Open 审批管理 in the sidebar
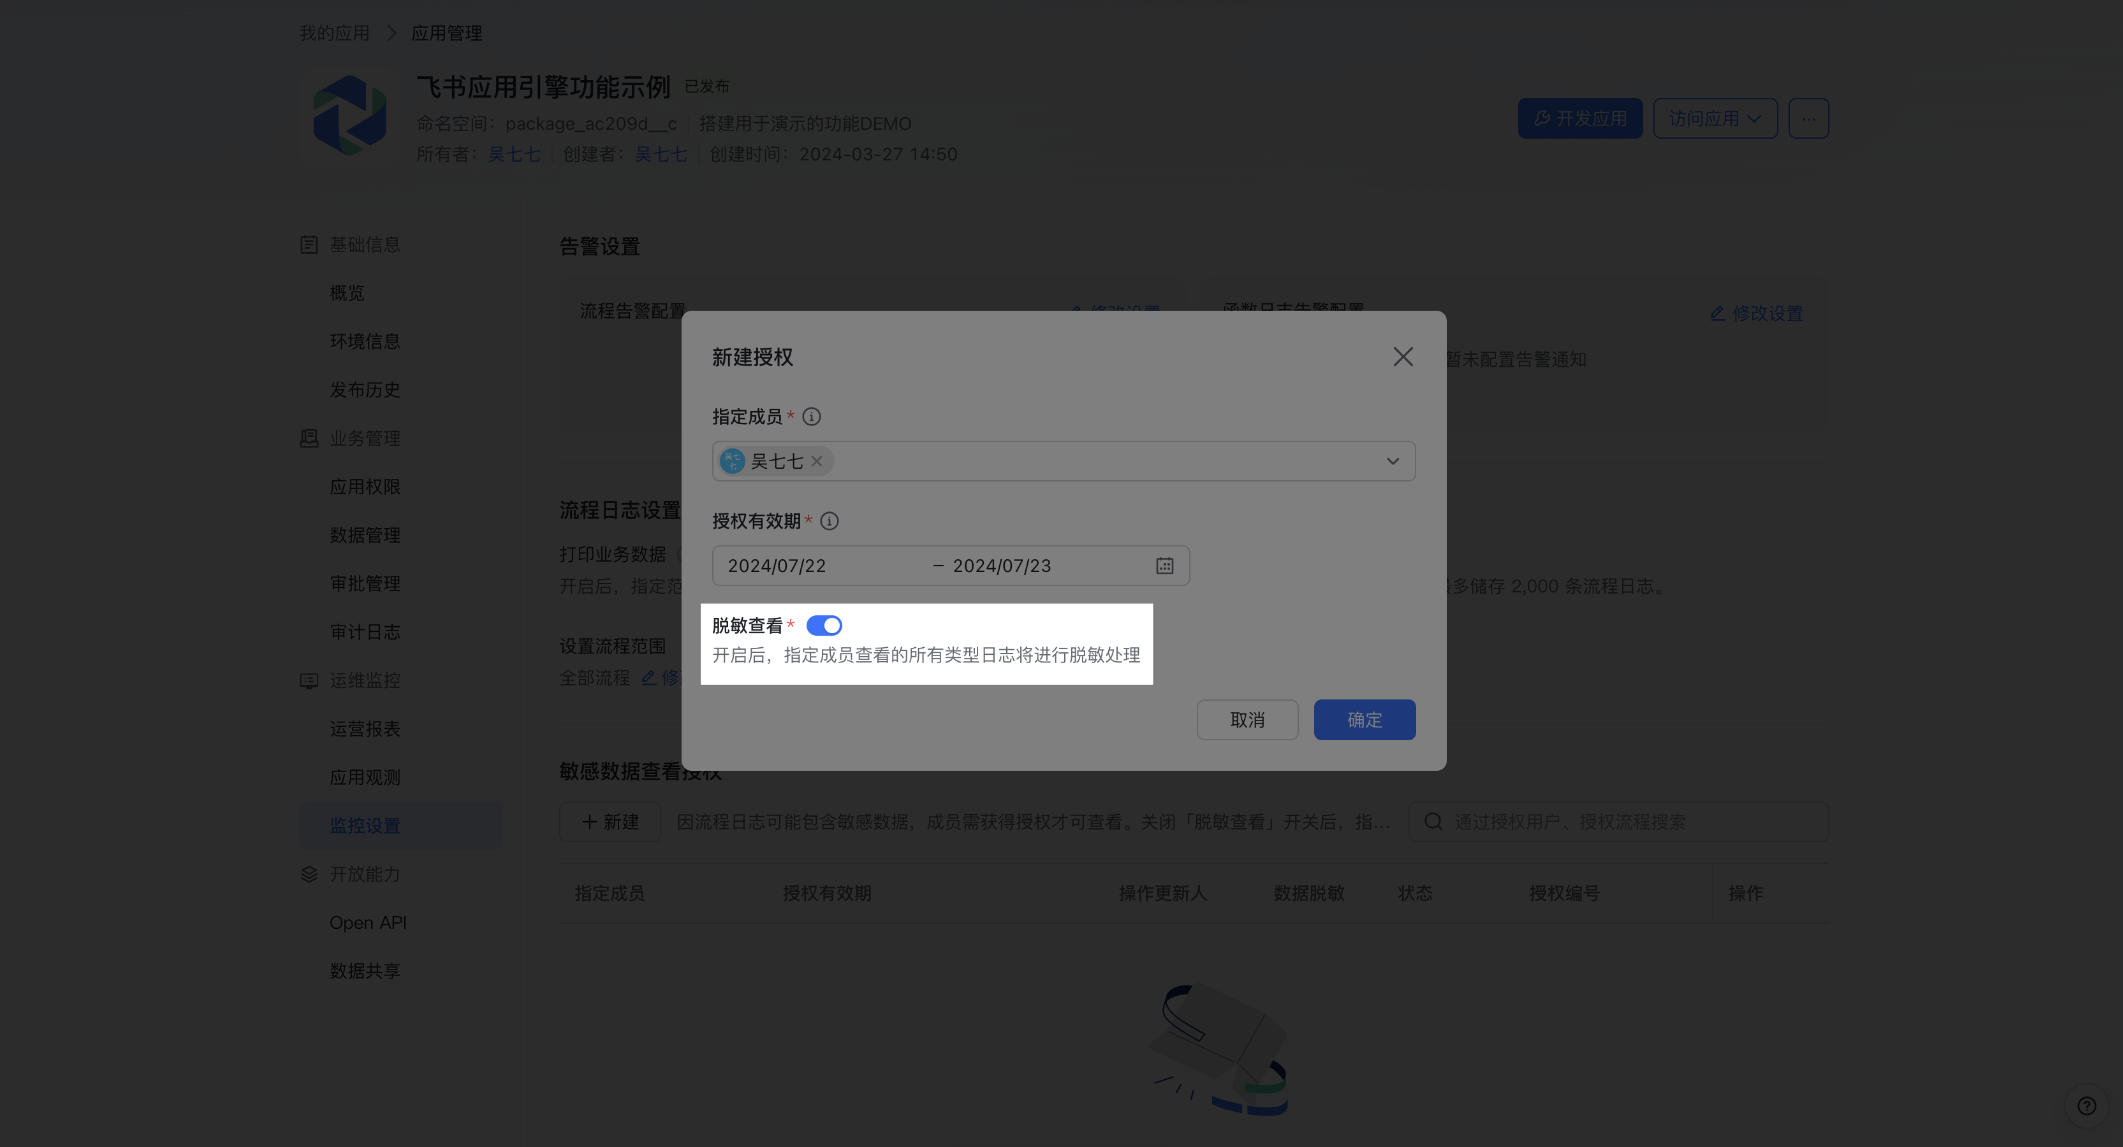The width and height of the screenshot is (2123, 1147). [x=365, y=584]
